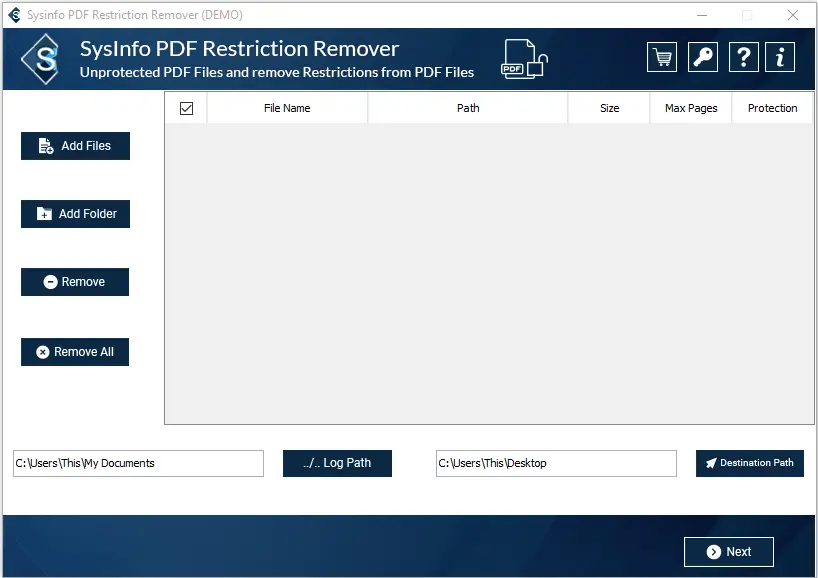Click the My Documents log path field
This screenshot has height=578, width=818.
[x=138, y=463]
